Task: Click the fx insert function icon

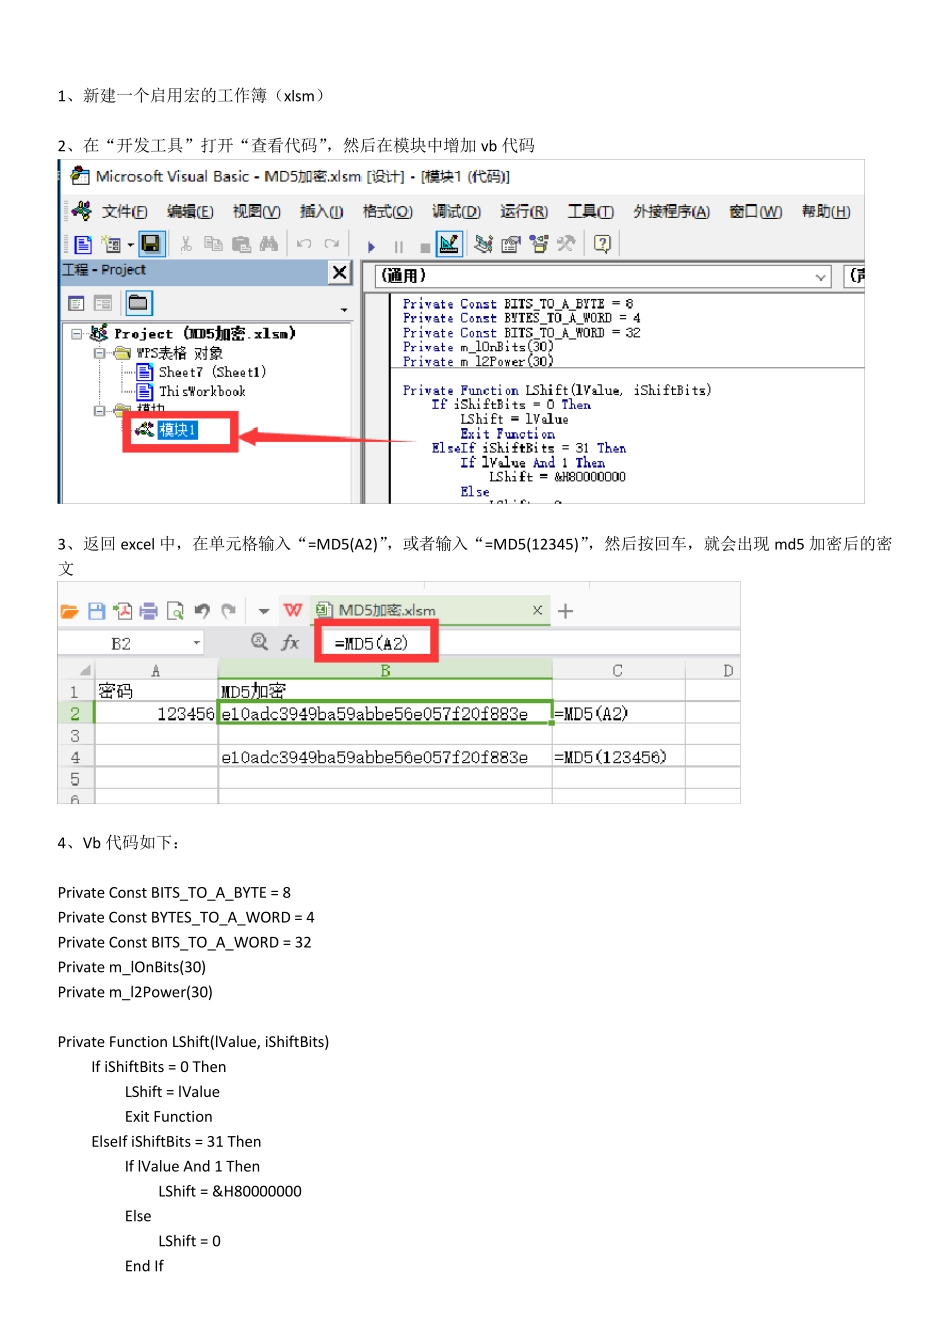Action: click(x=290, y=642)
